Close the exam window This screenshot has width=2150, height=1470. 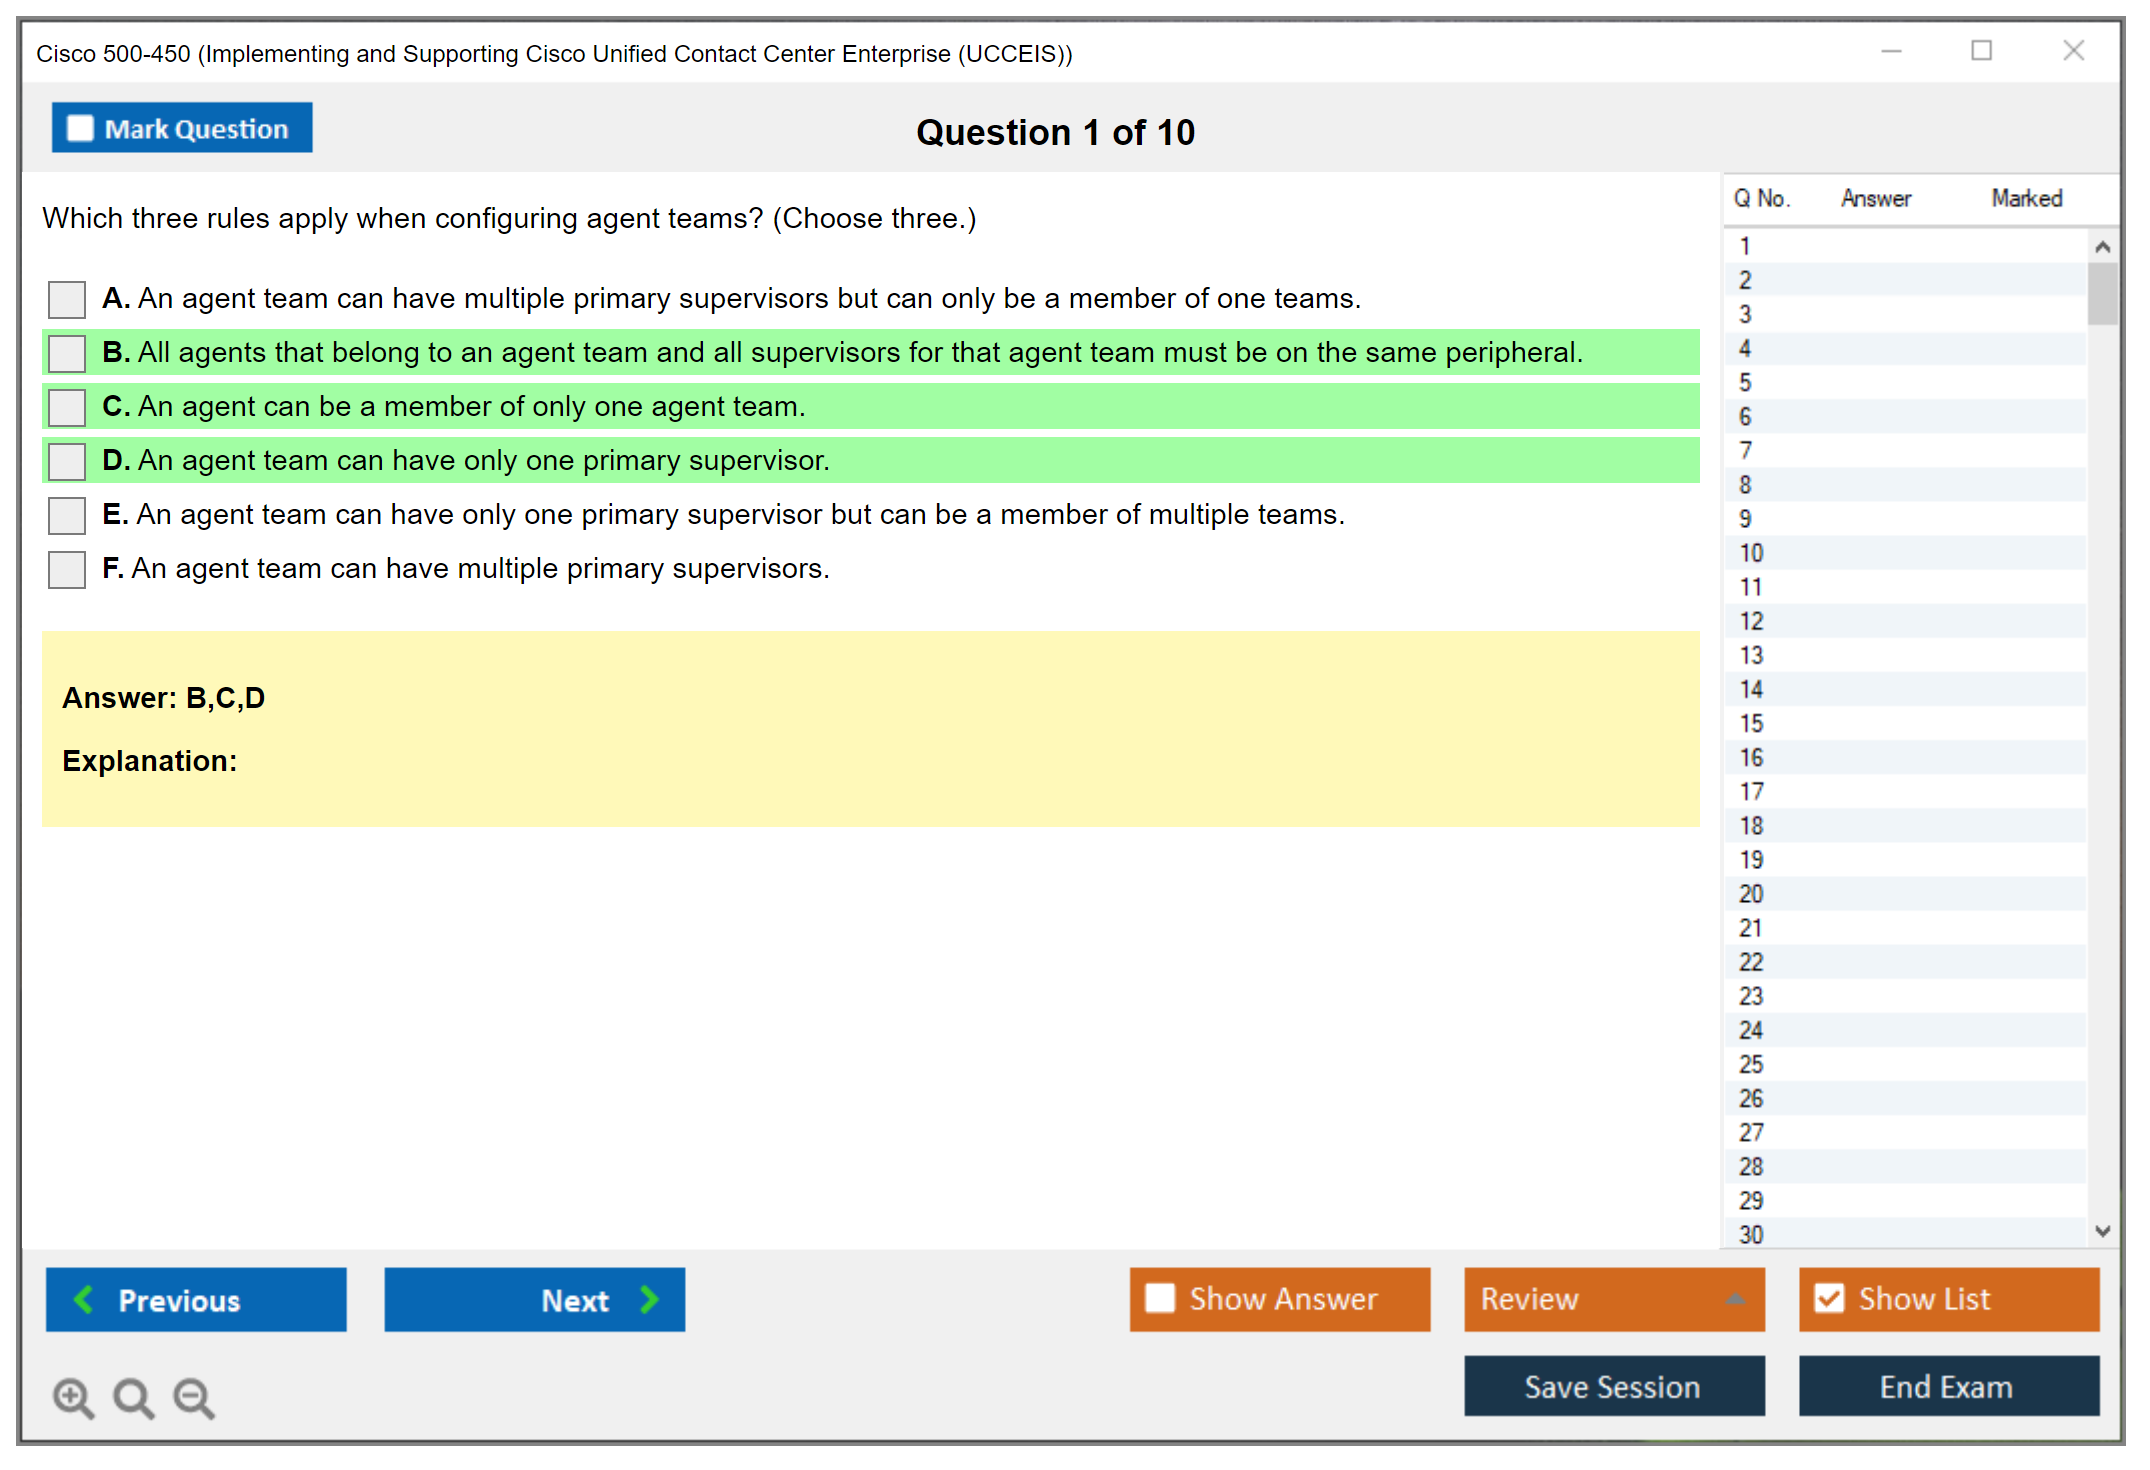tap(2073, 51)
